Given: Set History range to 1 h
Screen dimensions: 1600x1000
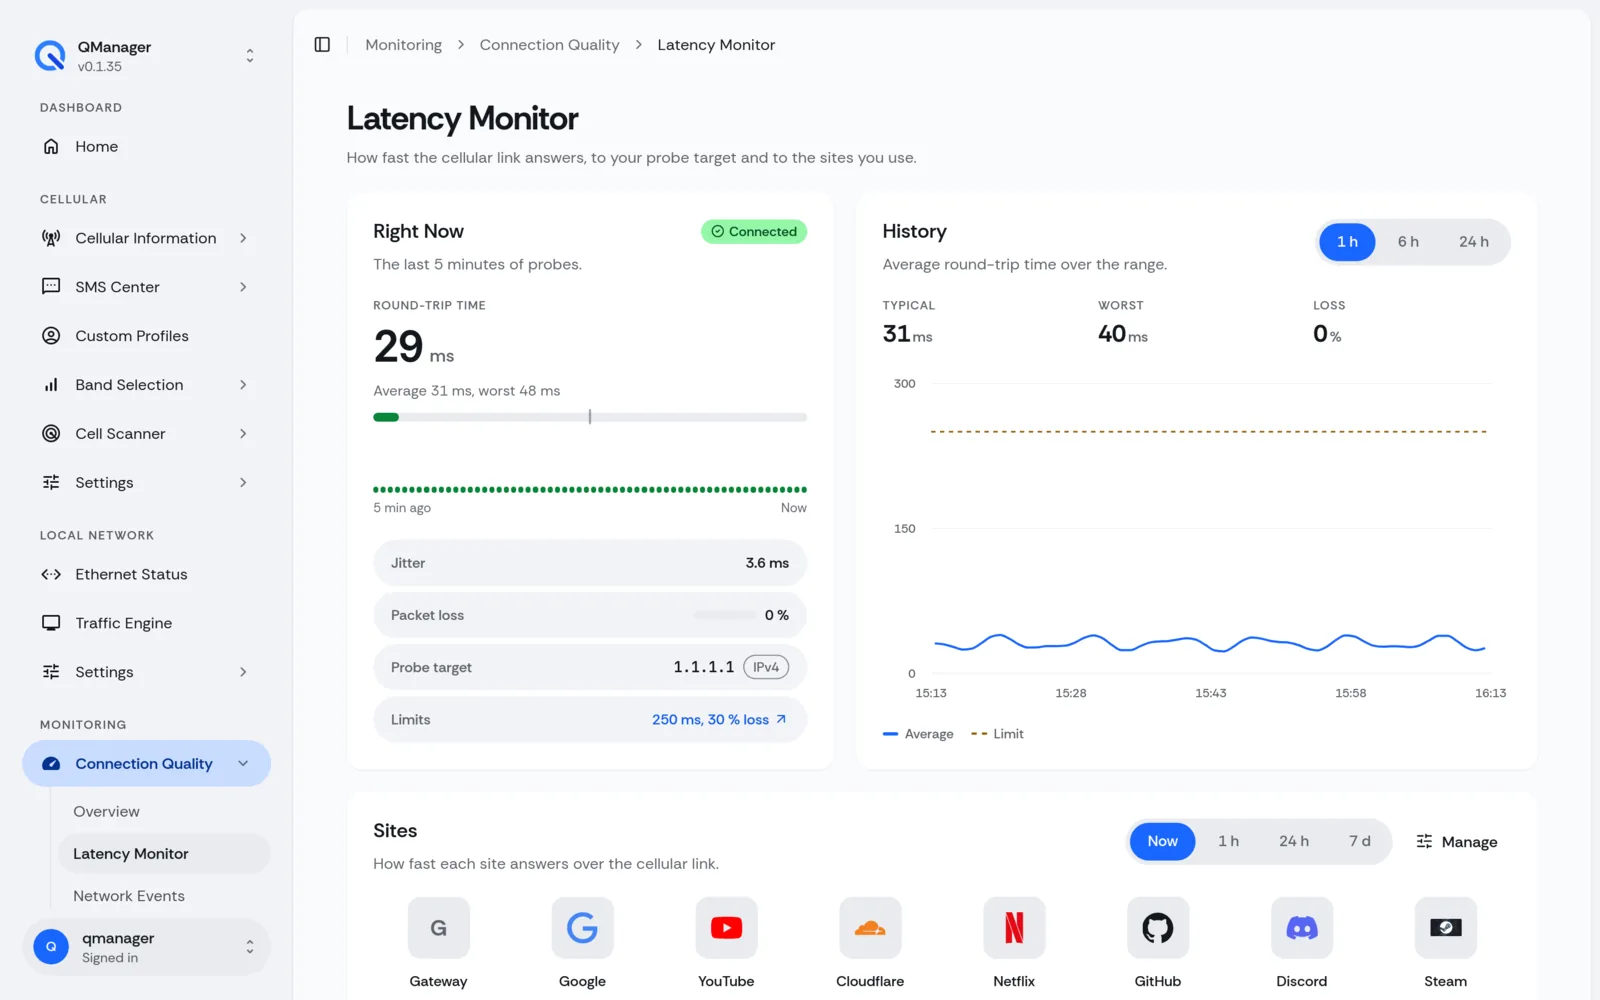Looking at the screenshot, I should (1347, 242).
